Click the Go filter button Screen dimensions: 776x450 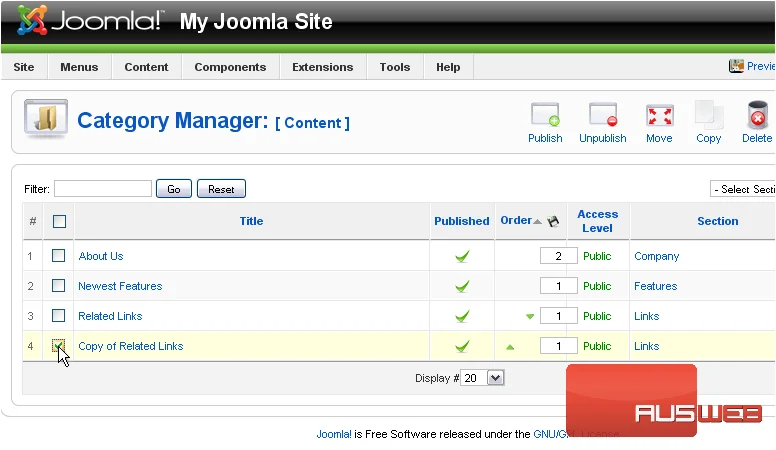click(174, 189)
